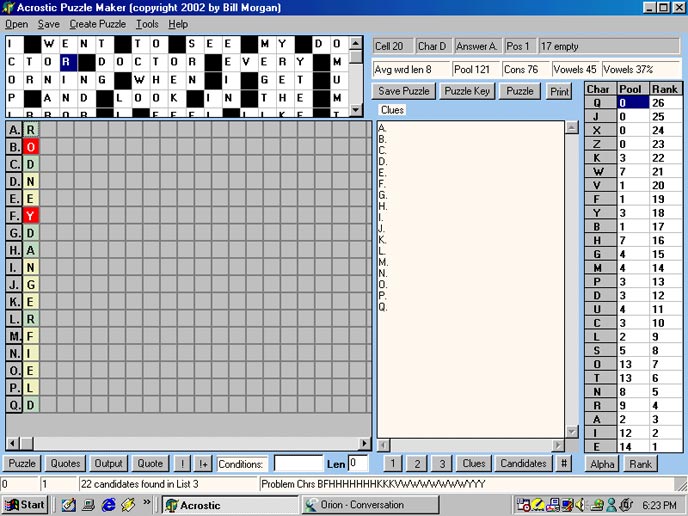Select candidate list 3 button

tap(442, 463)
